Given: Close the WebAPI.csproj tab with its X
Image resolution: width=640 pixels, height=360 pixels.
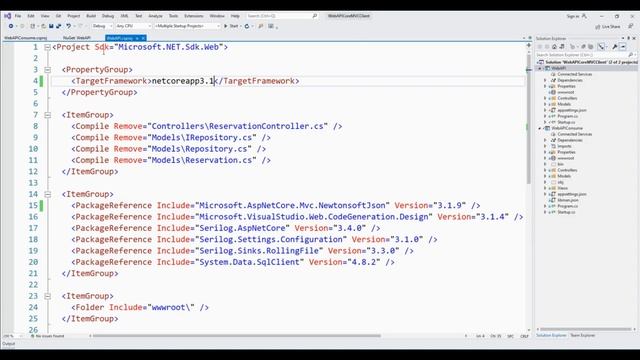Looking at the screenshot, I should (x=143, y=38).
